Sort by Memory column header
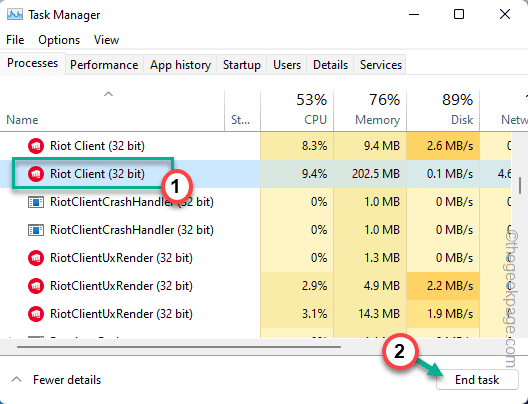This screenshot has width=528, height=404. click(370, 111)
